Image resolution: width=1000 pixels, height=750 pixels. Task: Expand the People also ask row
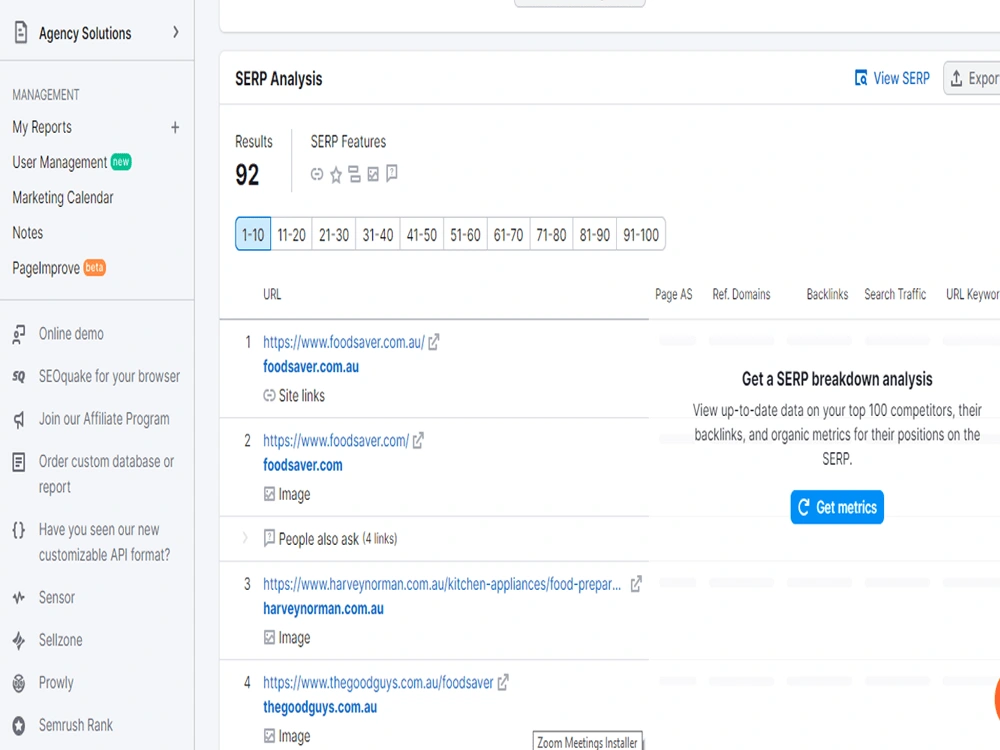[x=245, y=538]
